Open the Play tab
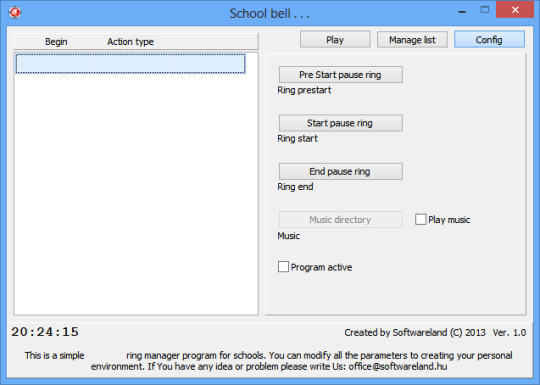Viewport: 540px width, 385px height. [x=335, y=40]
